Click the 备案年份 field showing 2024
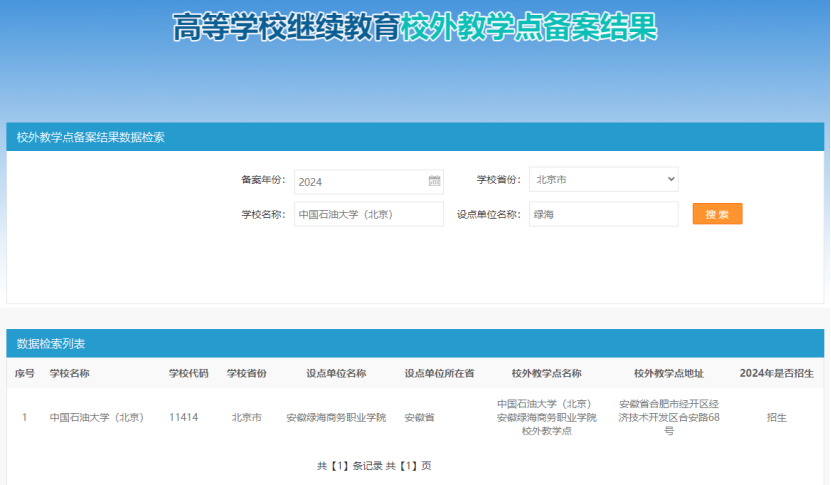Screen dimensions: 831x485 (360, 181)
